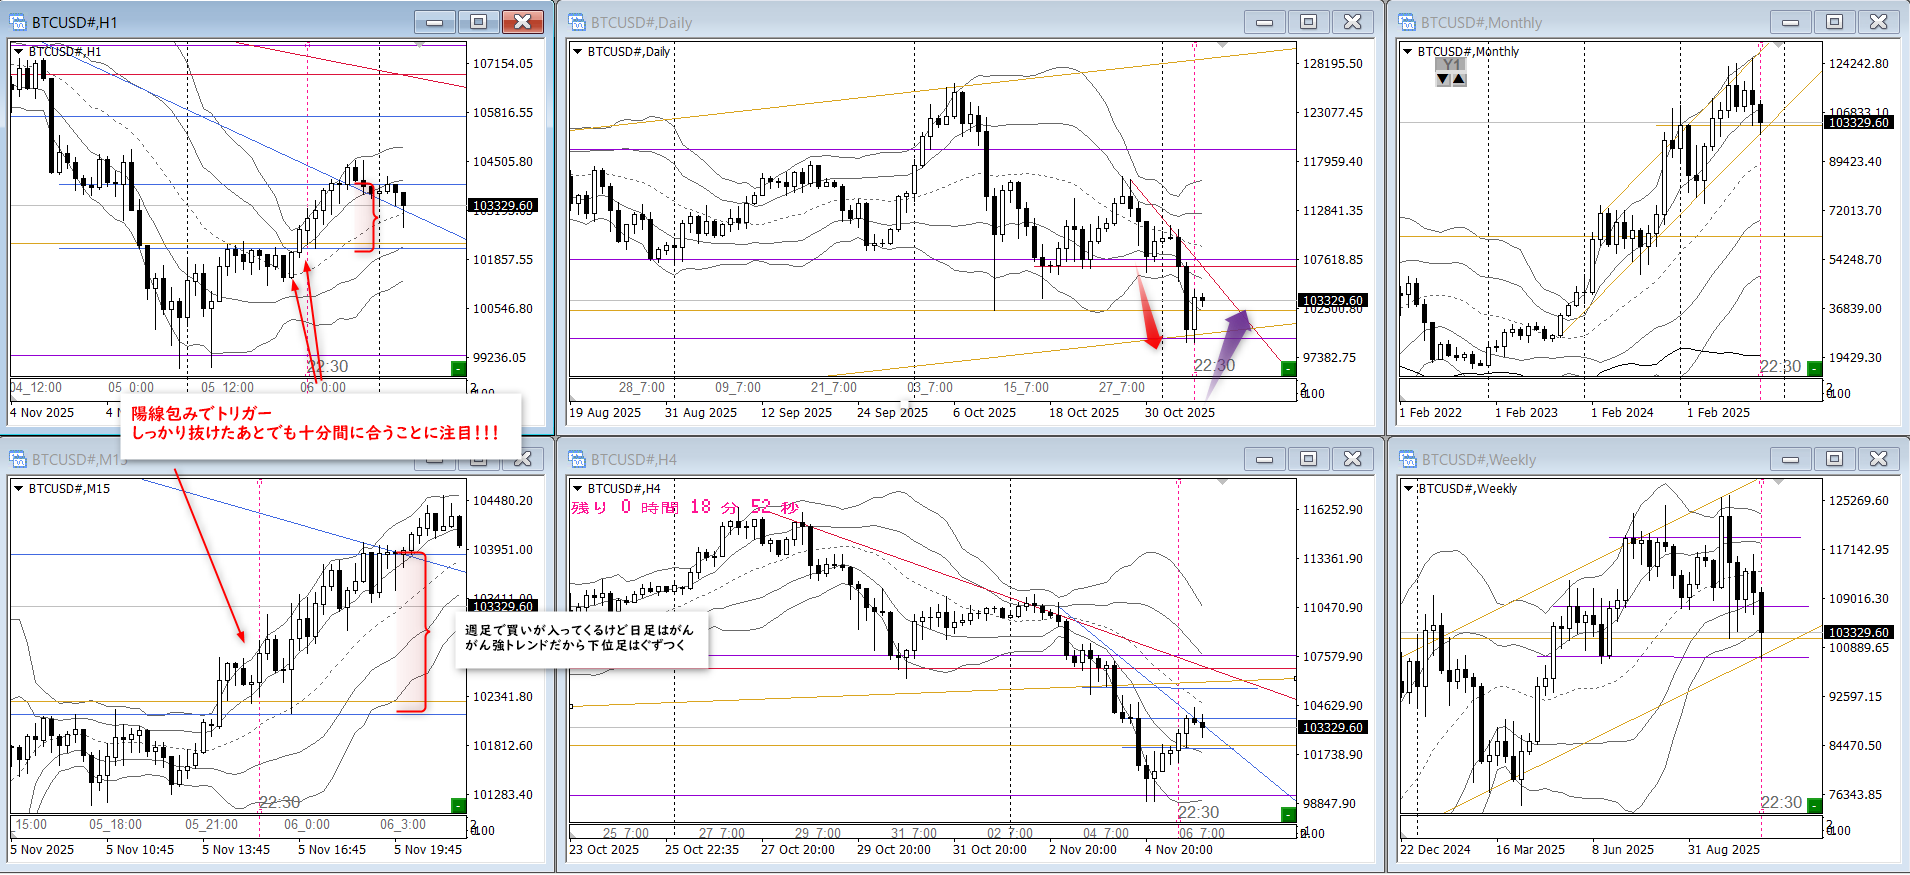Click the Daily chart window icon

pyautogui.click(x=576, y=22)
